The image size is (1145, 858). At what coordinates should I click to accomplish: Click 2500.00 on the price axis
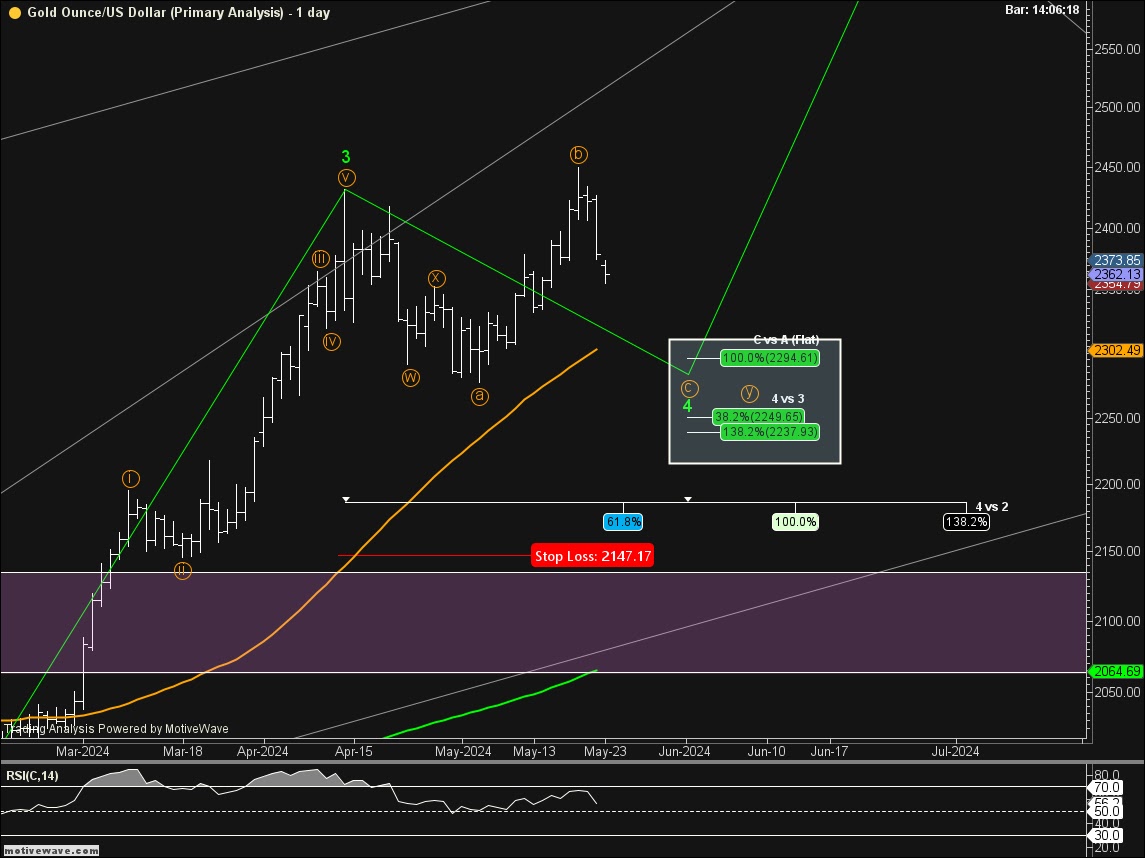(x=1117, y=107)
